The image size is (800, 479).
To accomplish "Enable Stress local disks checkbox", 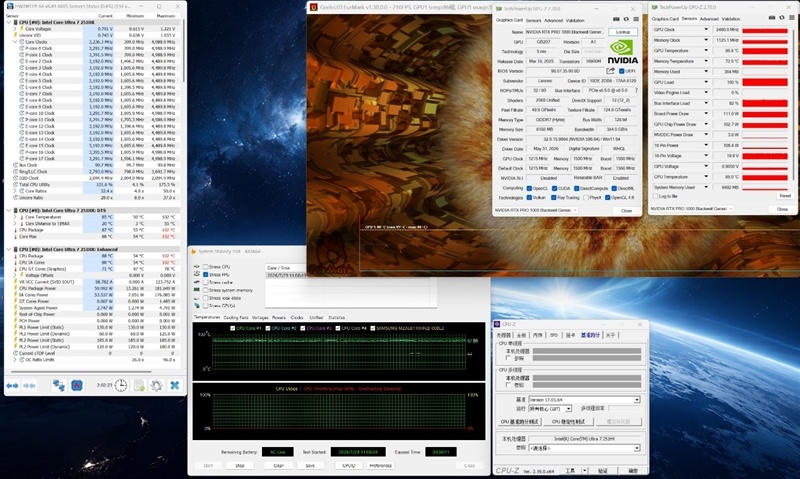I will [206, 298].
